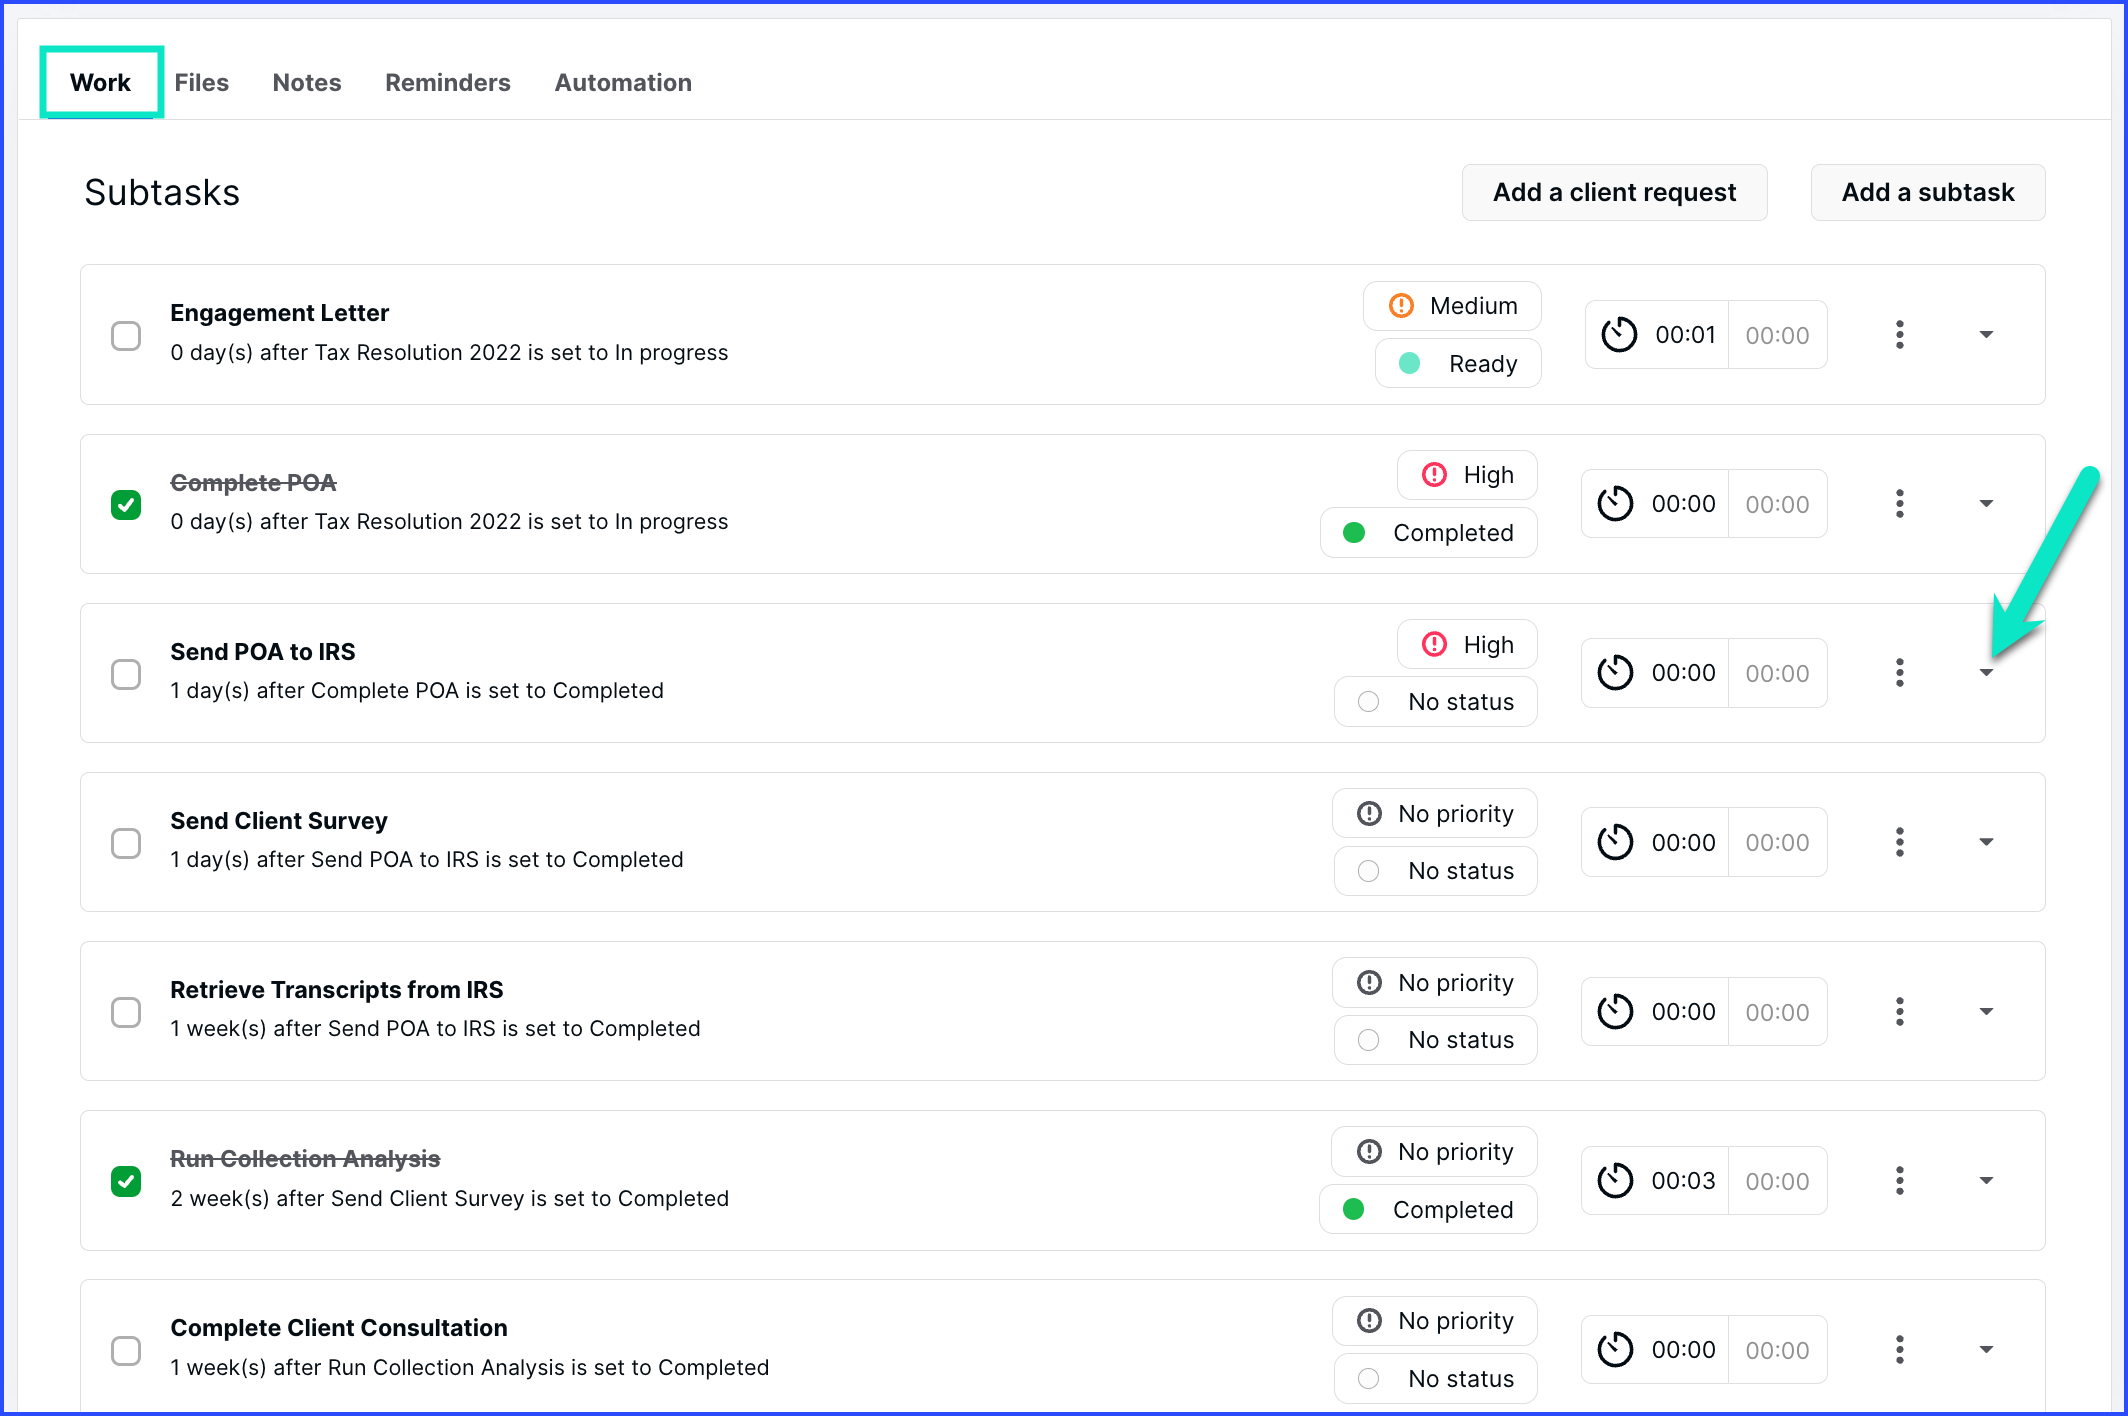Open Ready status dropdown on Engagement Letter
The image size is (2128, 1416).
pos(1458,364)
